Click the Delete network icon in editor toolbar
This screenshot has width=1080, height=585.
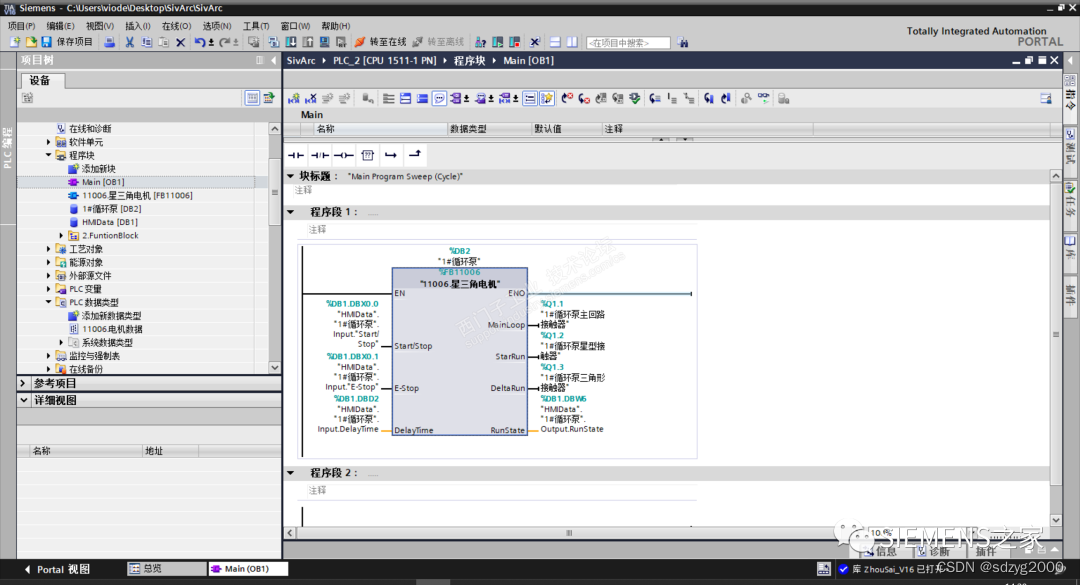(x=311, y=99)
